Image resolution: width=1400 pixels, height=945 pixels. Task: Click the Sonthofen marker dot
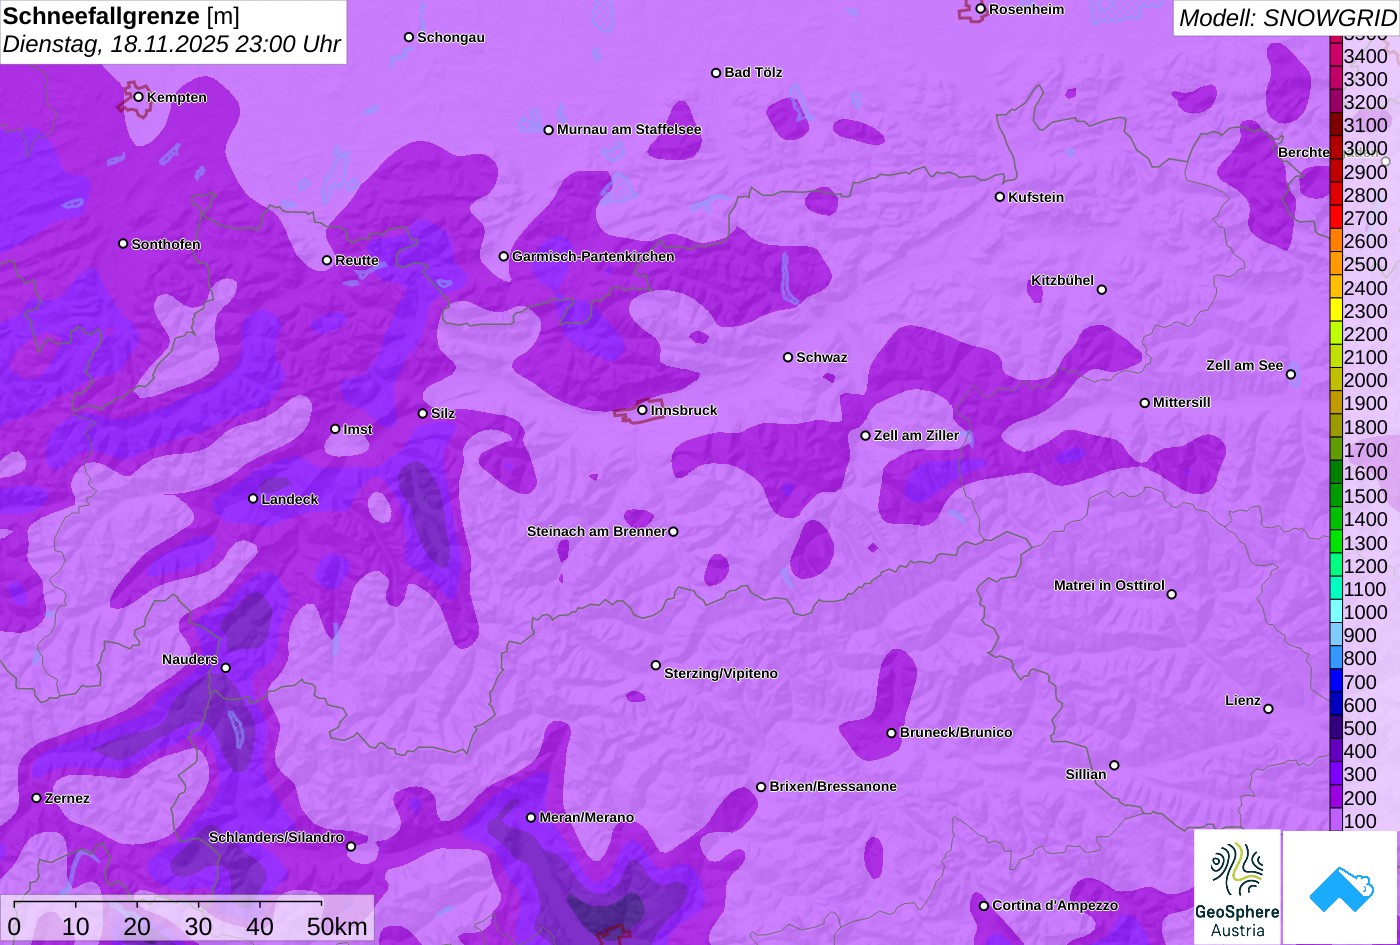pyautogui.click(x=123, y=244)
